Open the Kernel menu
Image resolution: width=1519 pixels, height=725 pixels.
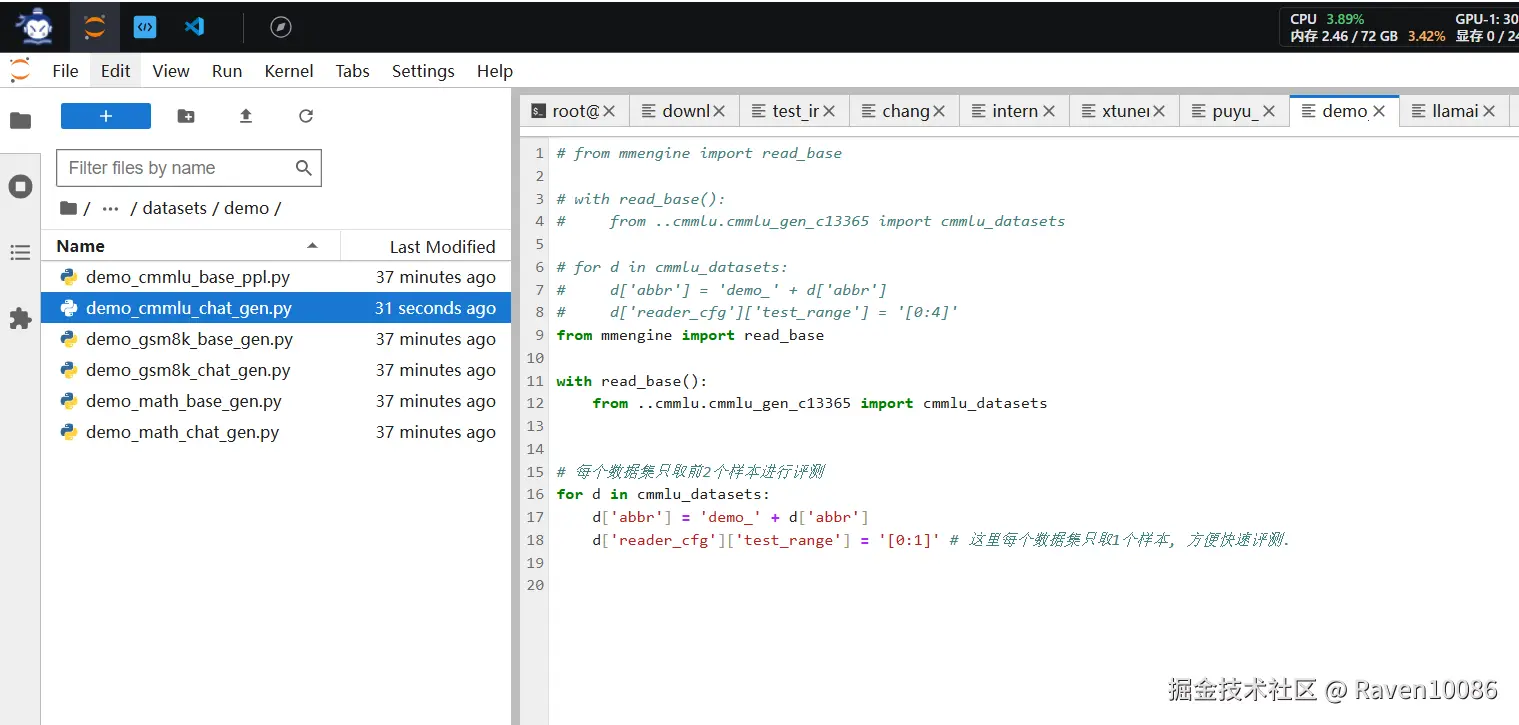click(x=289, y=71)
